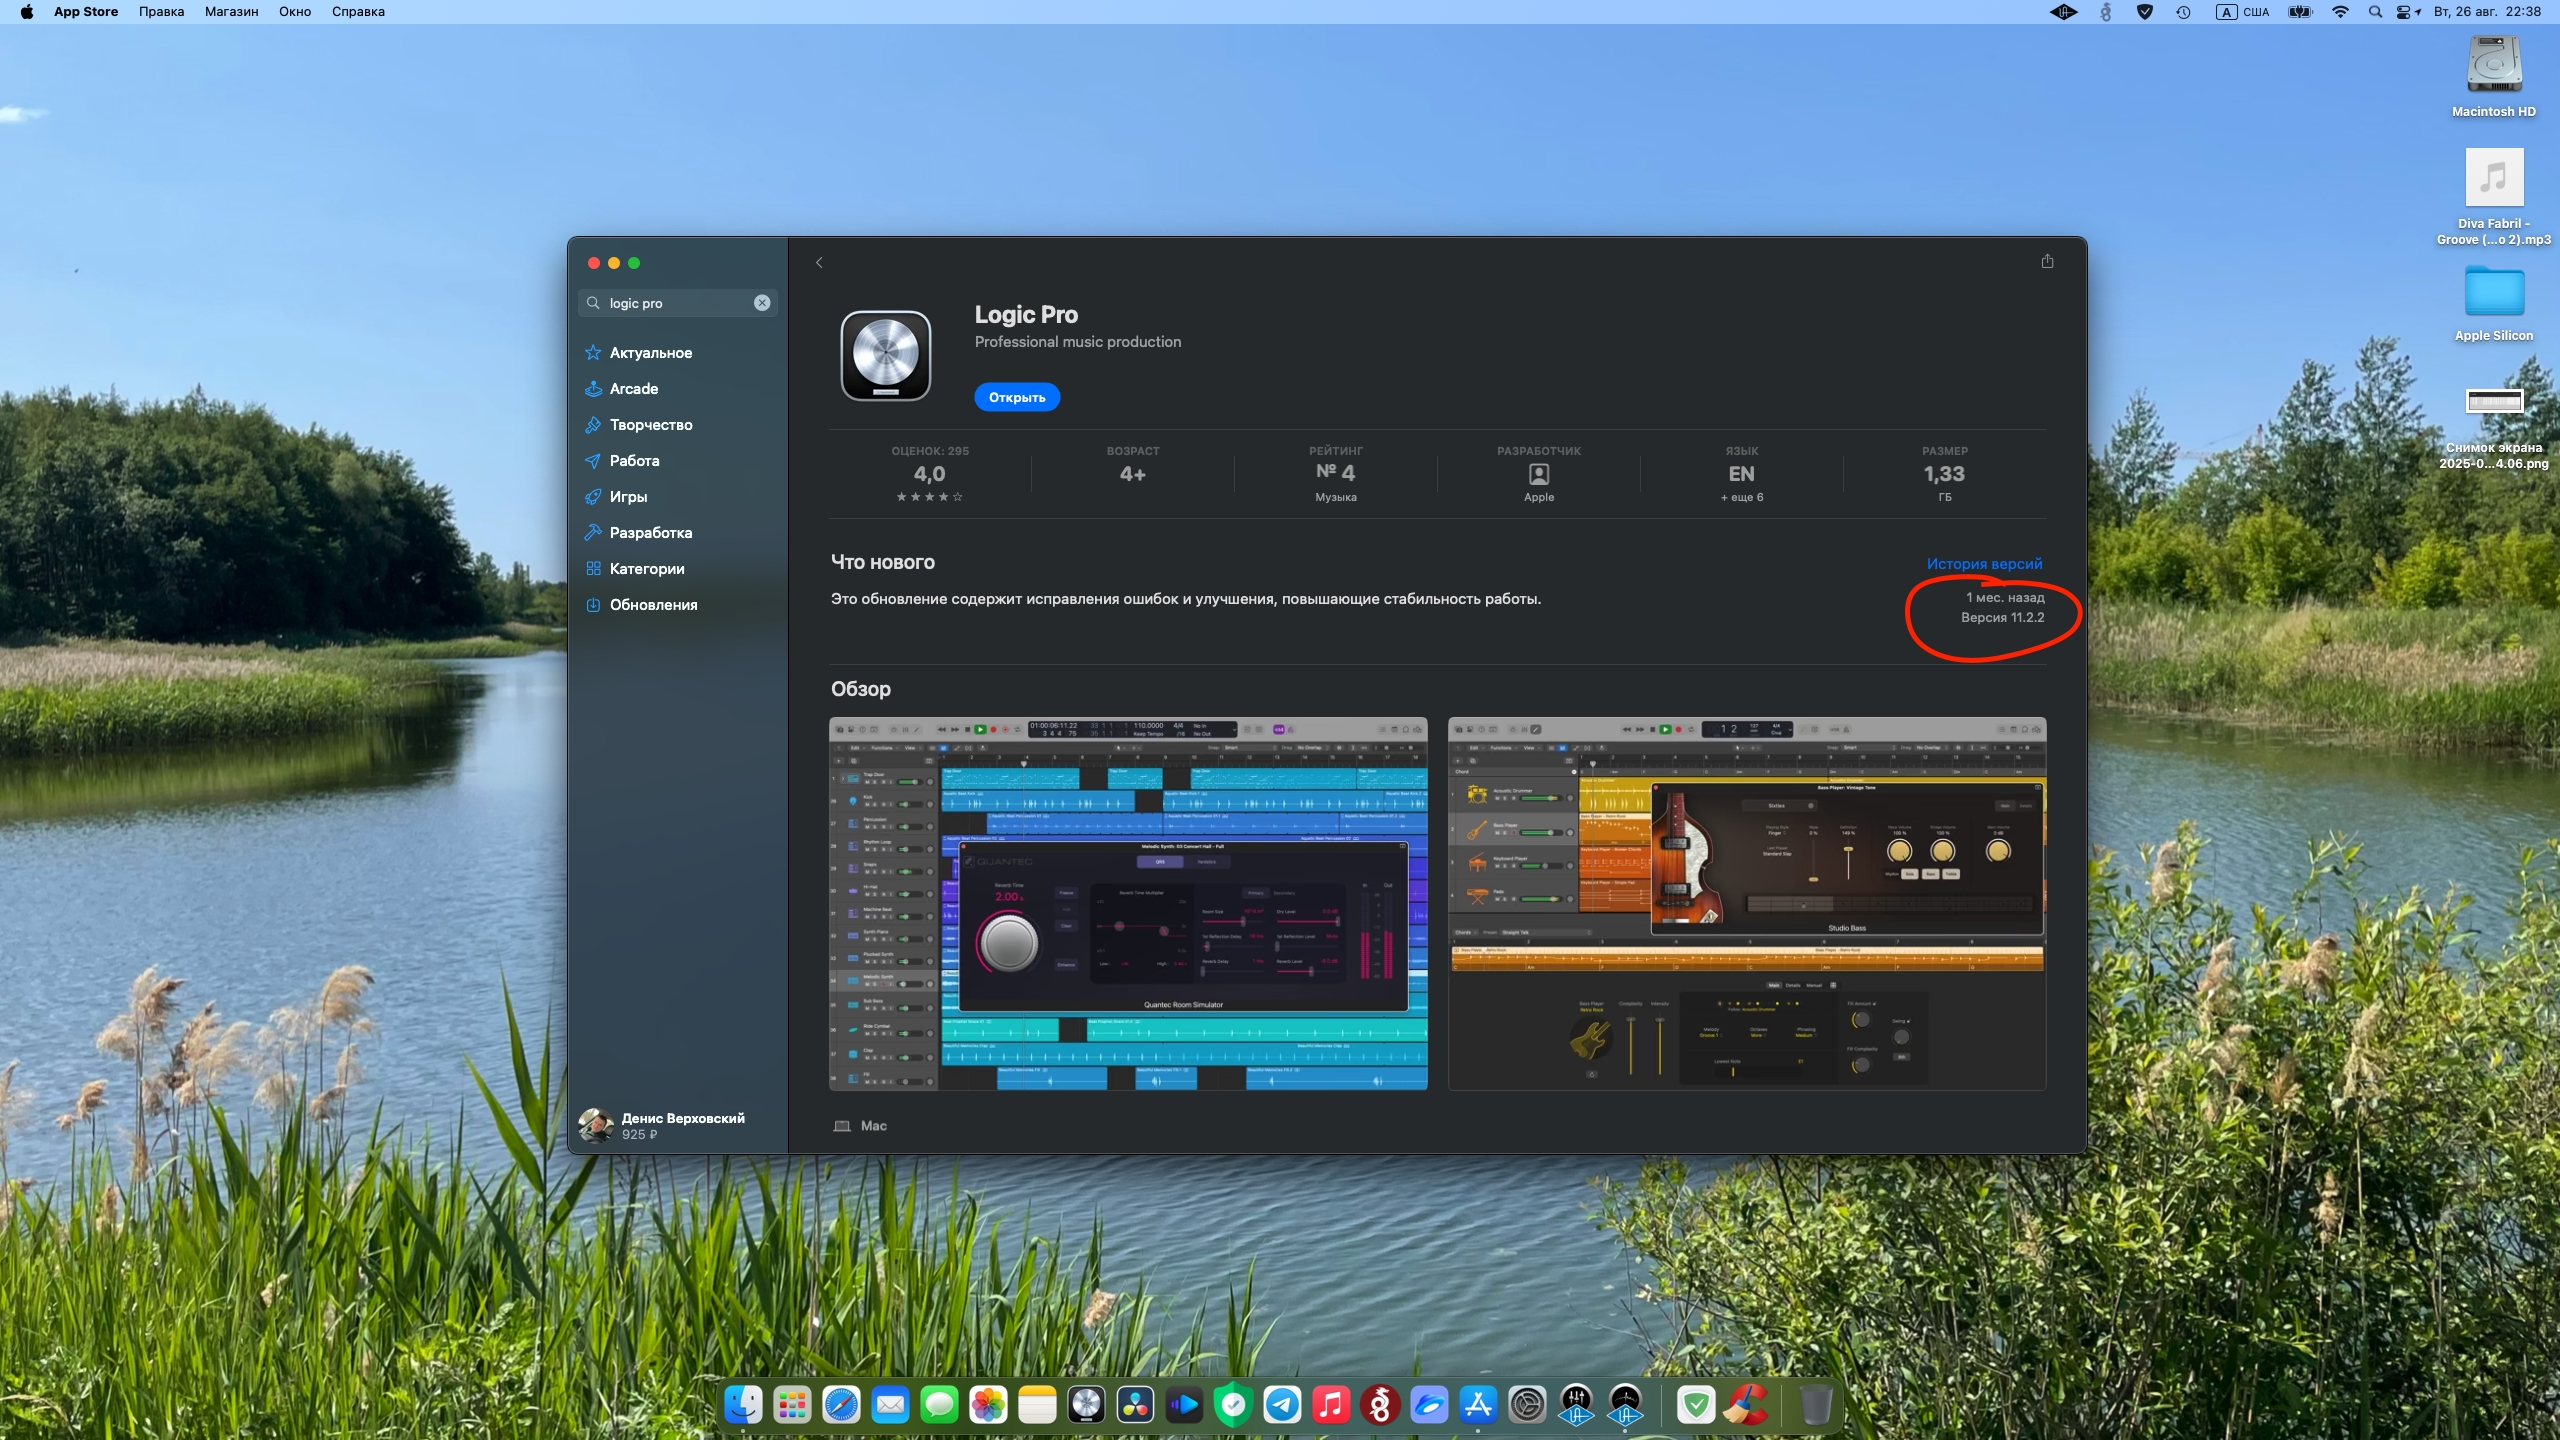Open Music app from the Dock

point(1331,1405)
